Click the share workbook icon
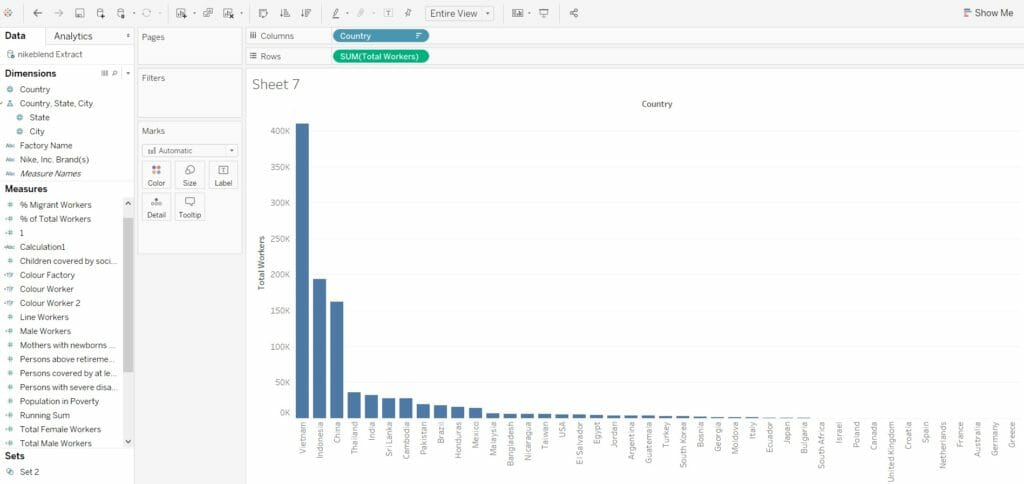The height and width of the screenshot is (484, 1024). (x=573, y=13)
